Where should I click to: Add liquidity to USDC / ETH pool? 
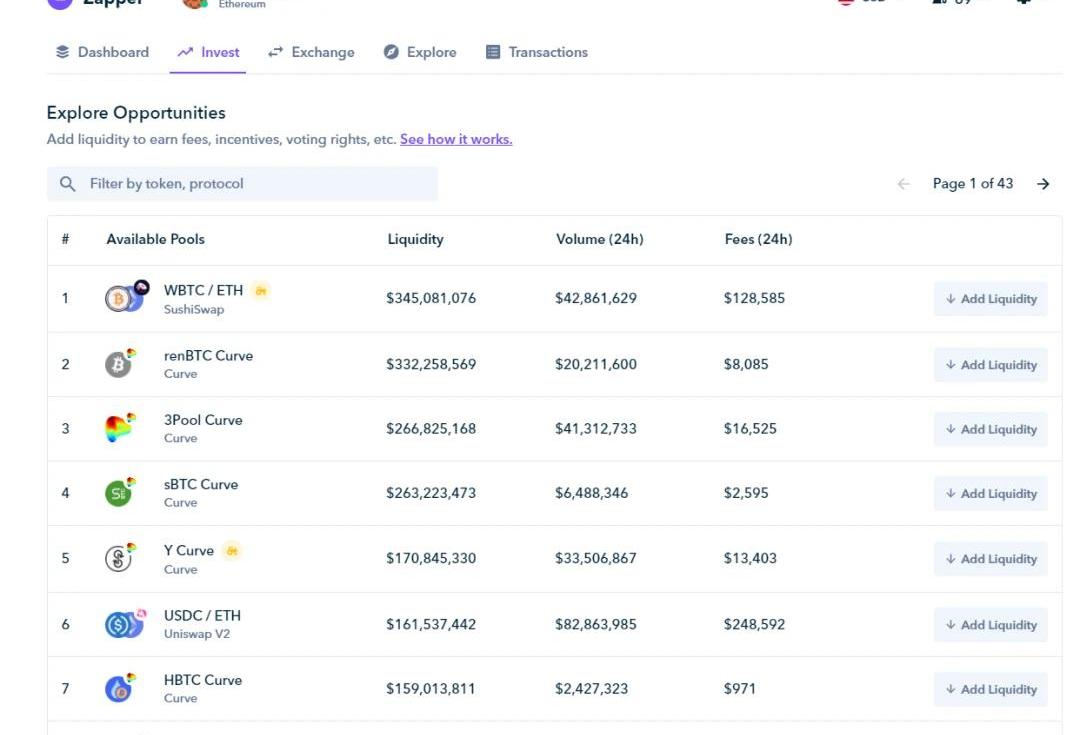(x=990, y=625)
